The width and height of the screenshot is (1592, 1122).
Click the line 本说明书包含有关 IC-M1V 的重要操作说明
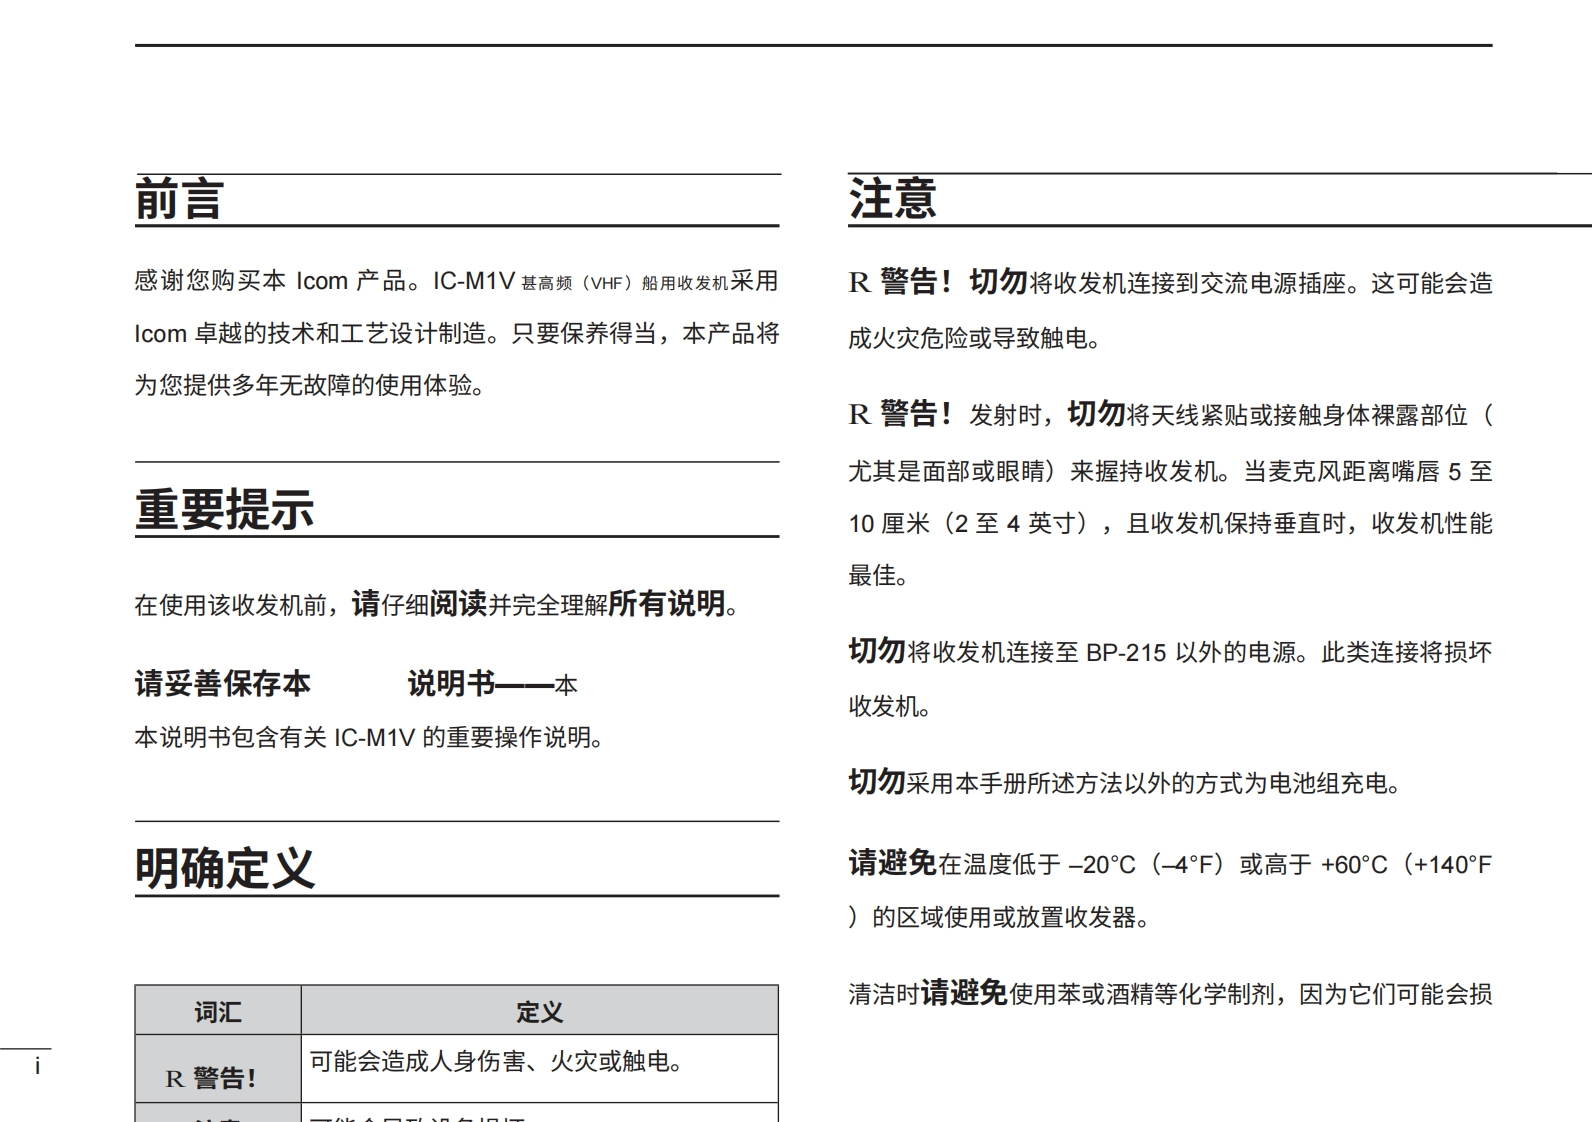click(x=369, y=738)
